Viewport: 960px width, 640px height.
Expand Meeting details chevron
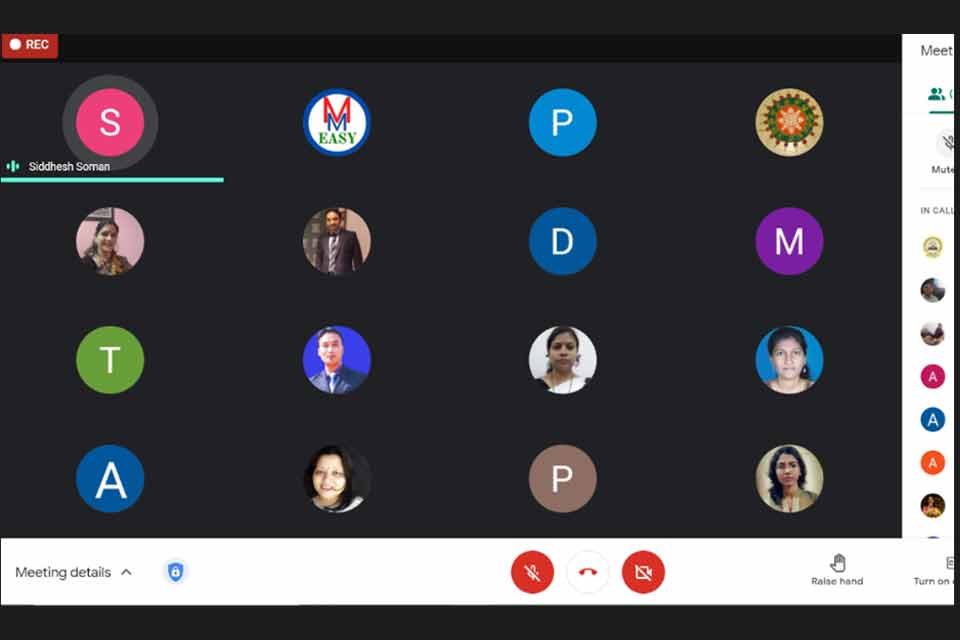click(x=127, y=572)
